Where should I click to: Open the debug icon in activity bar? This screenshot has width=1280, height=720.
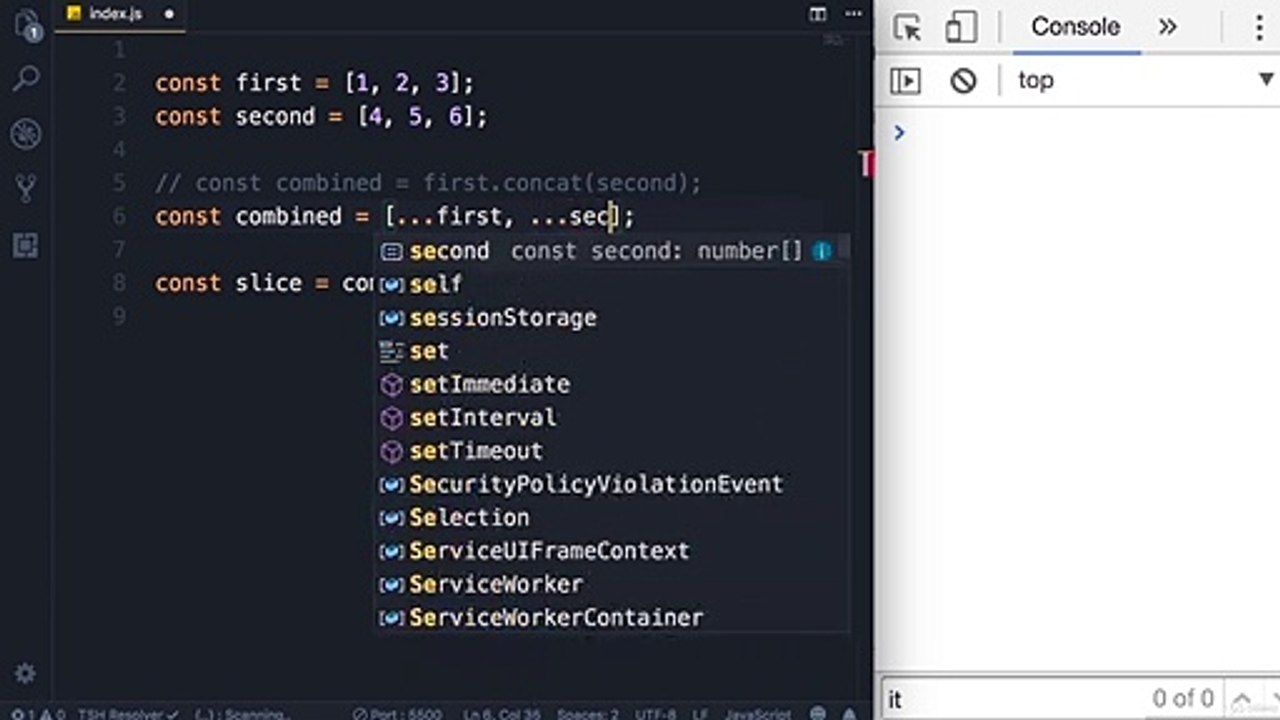(x=27, y=133)
